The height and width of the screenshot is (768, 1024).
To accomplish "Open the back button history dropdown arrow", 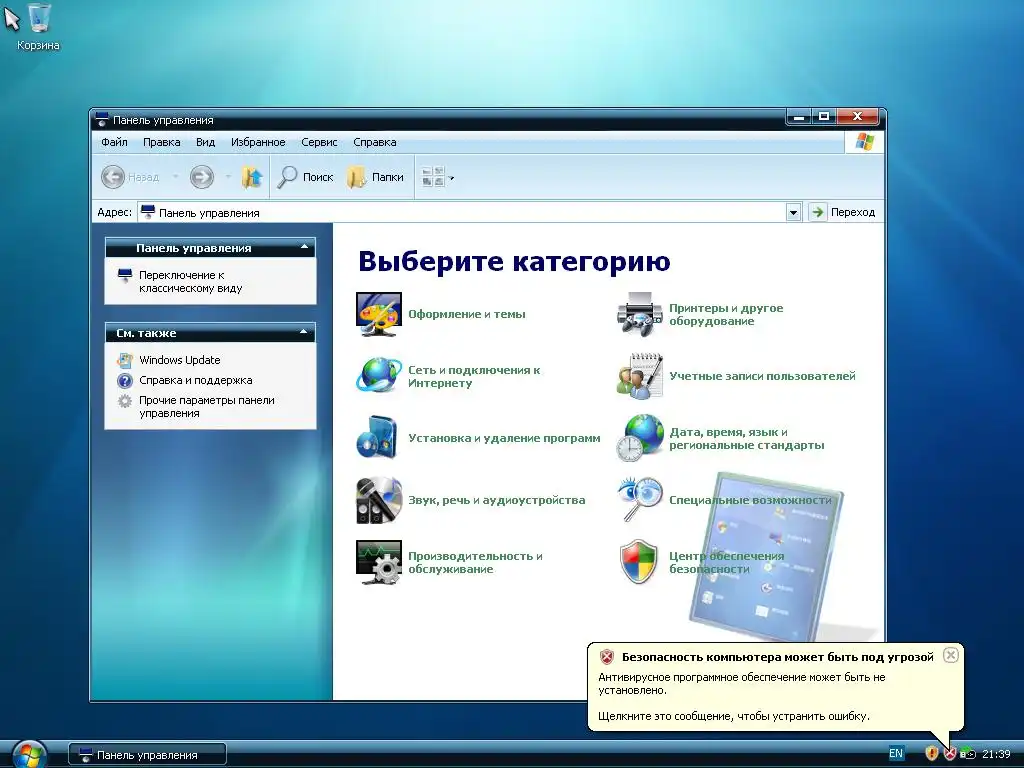I will point(175,177).
